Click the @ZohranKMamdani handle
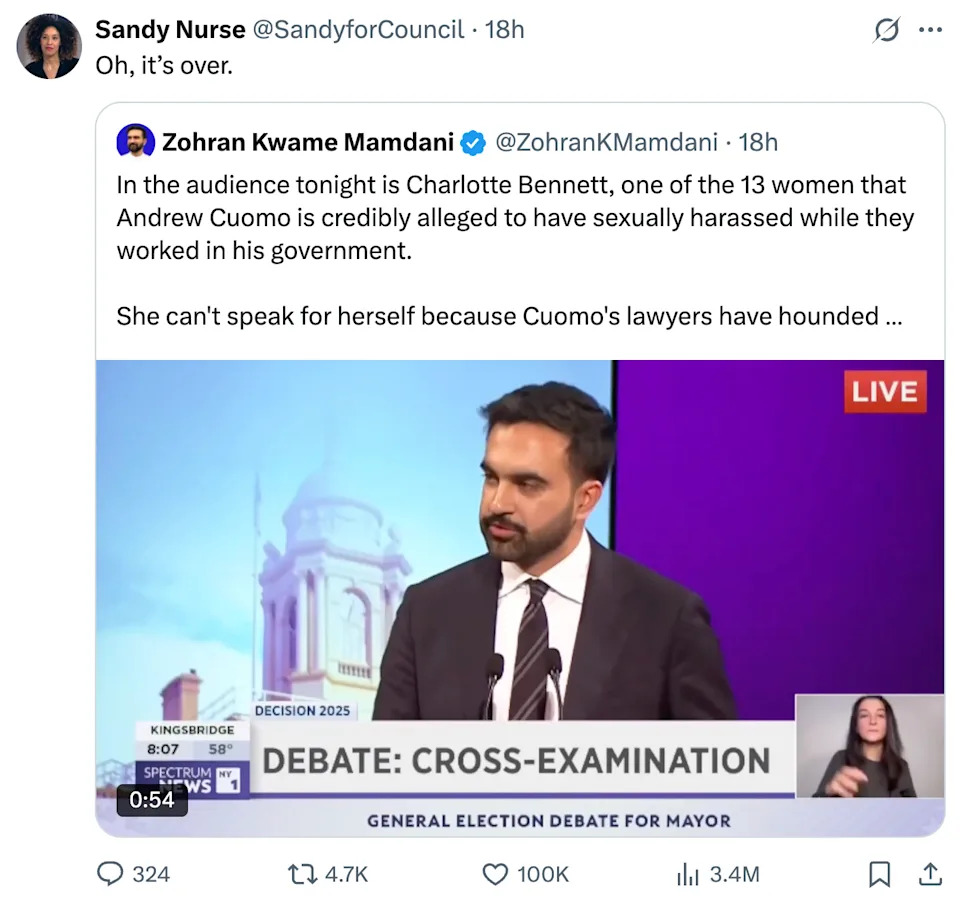 (606, 142)
